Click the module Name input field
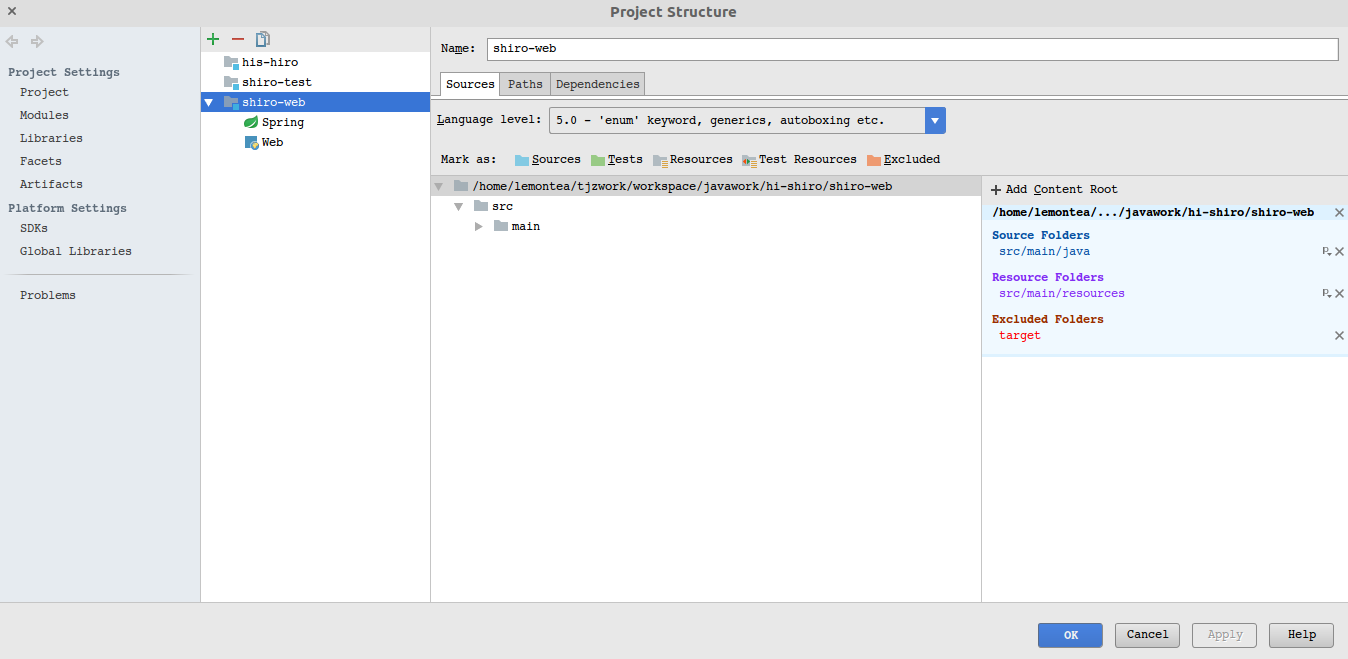 coord(912,49)
